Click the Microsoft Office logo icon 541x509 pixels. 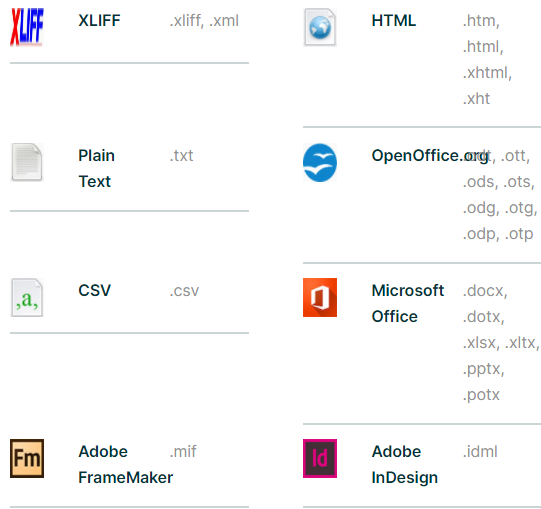(320, 297)
